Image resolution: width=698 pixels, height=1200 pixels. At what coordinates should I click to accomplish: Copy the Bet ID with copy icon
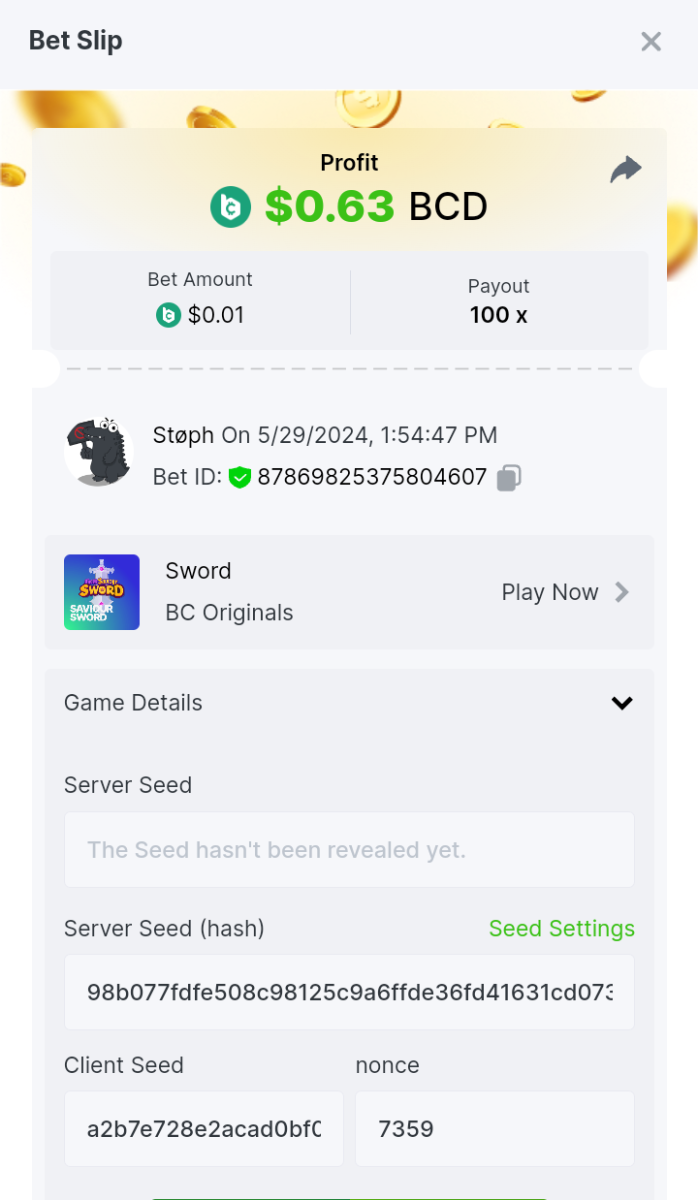[x=509, y=478]
